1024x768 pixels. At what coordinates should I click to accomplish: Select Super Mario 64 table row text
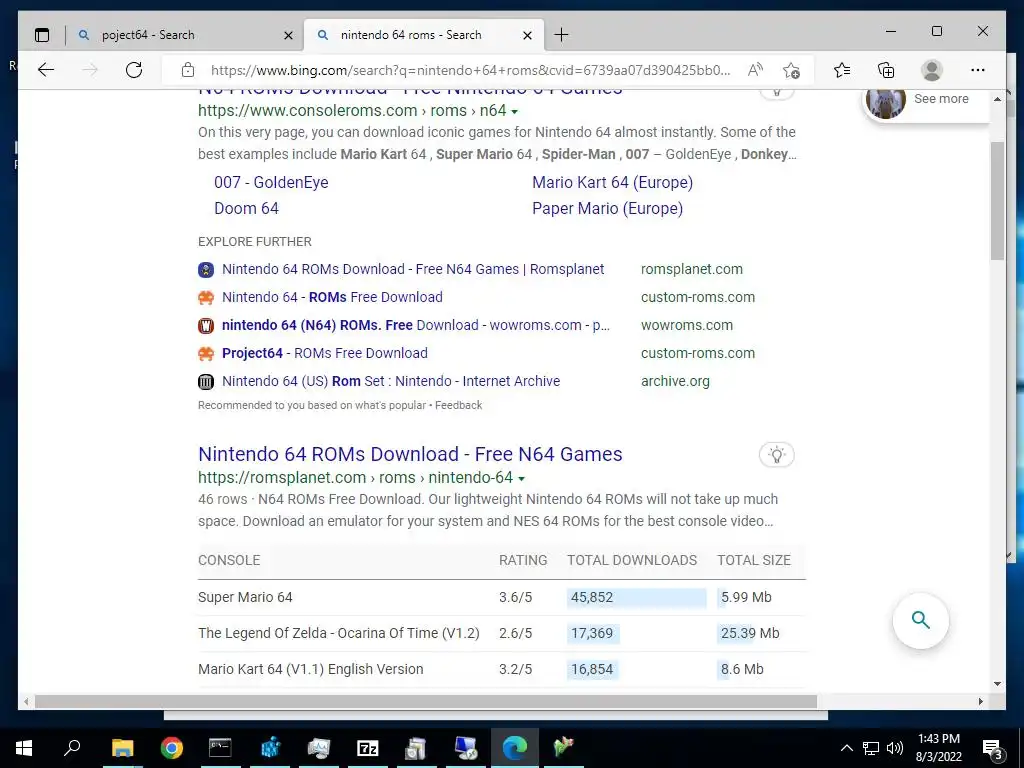click(x=245, y=597)
